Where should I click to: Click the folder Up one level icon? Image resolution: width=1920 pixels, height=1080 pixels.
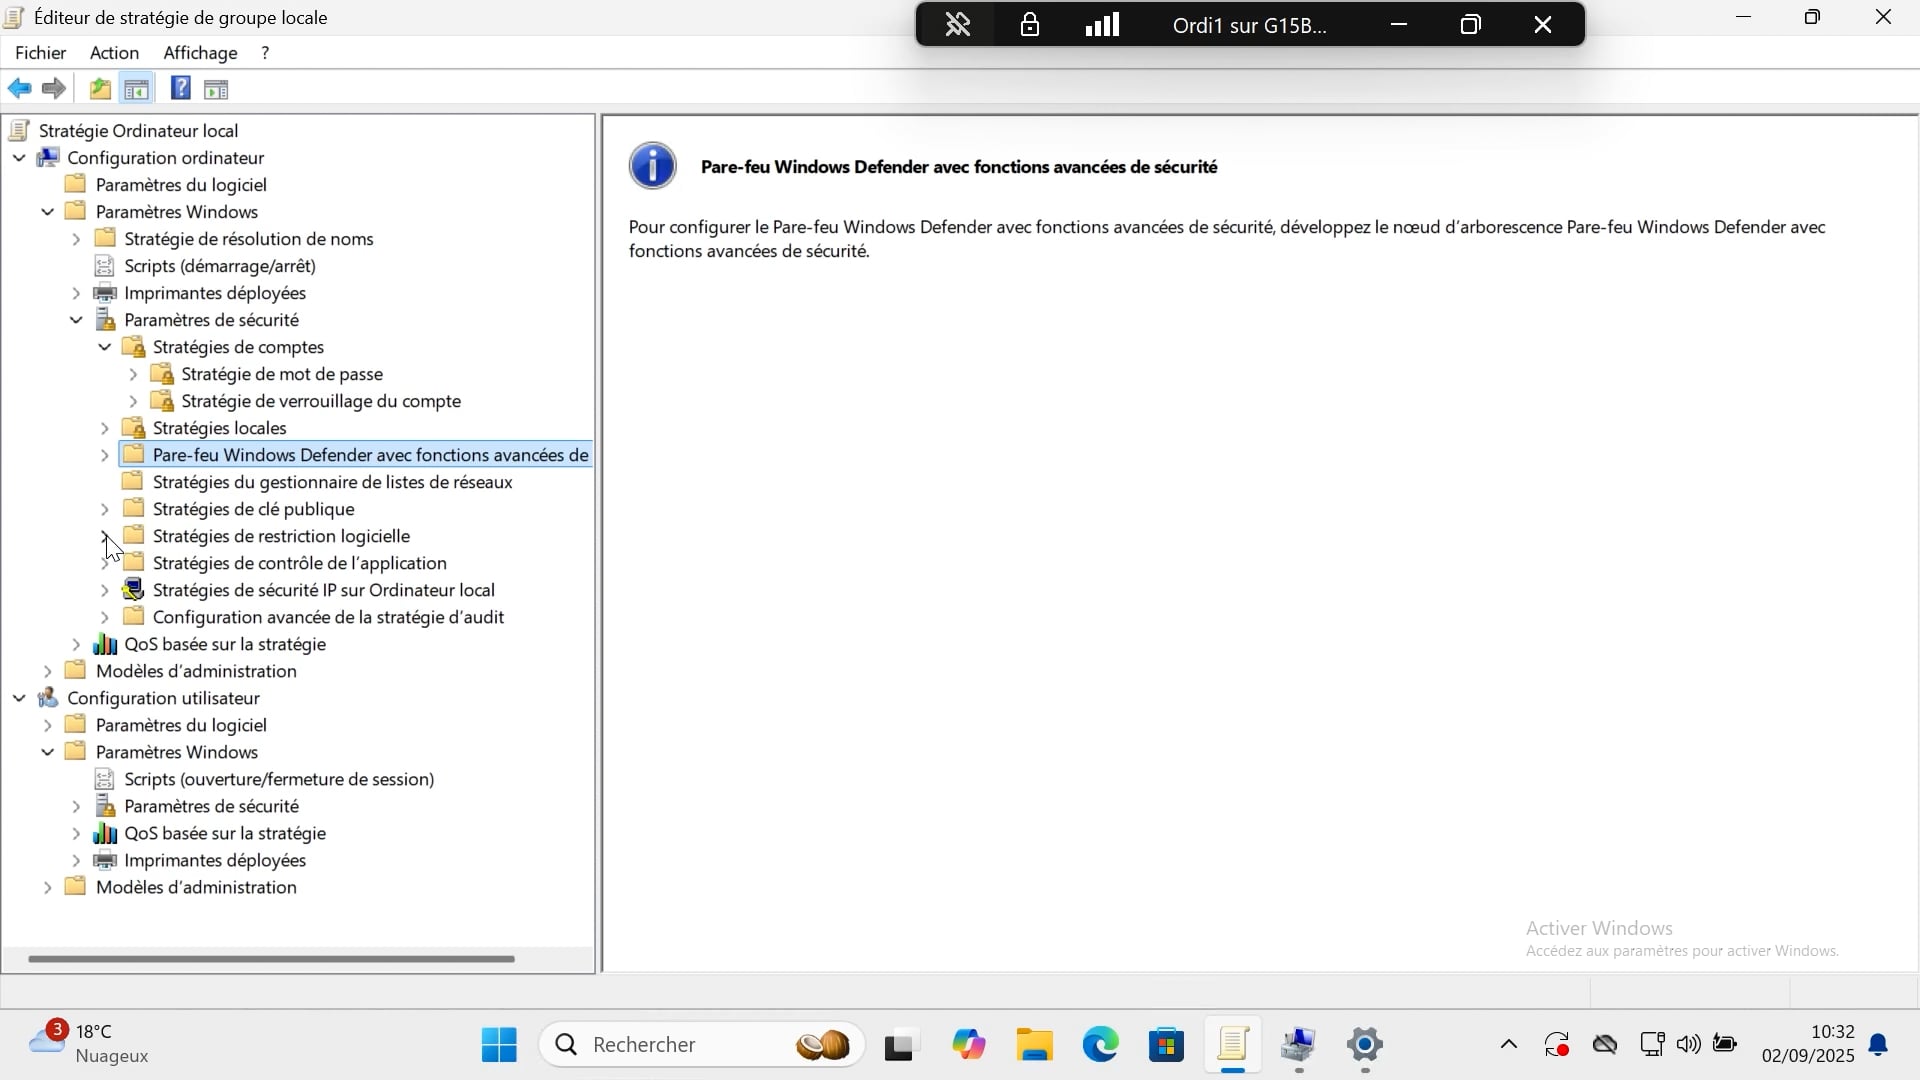[x=100, y=89]
